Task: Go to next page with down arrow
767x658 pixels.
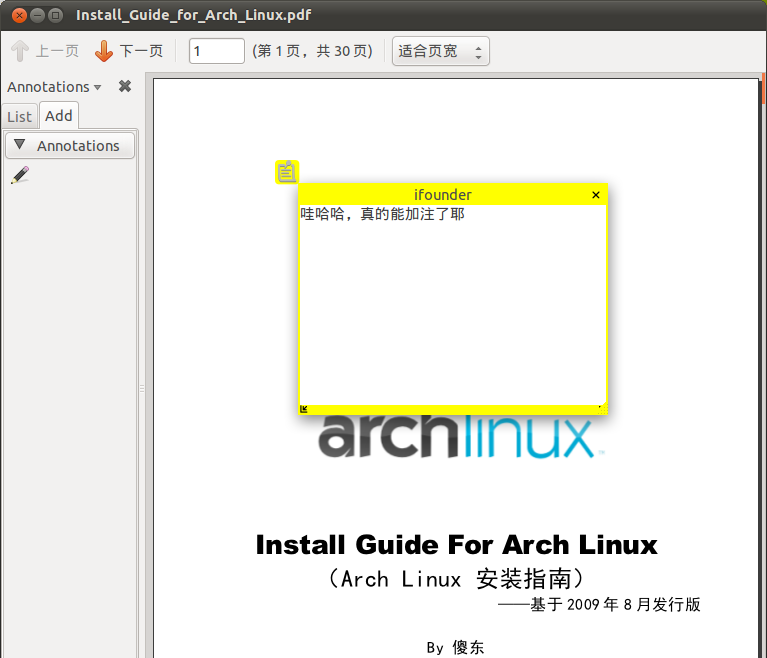Action: (104, 51)
